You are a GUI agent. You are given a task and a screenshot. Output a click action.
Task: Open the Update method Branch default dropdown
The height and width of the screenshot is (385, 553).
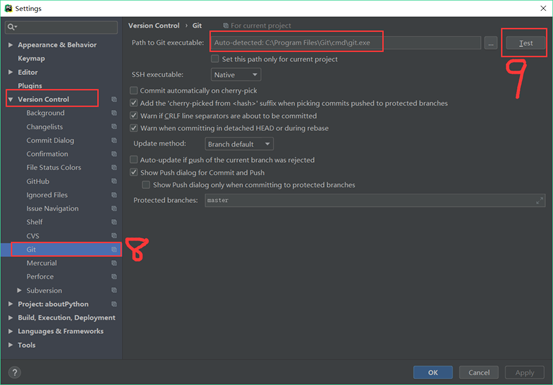[239, 144]
